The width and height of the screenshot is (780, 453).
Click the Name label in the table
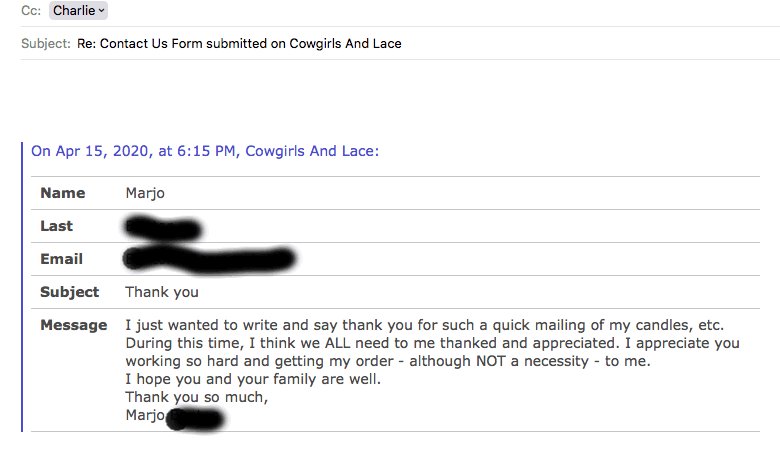point(62,193)
